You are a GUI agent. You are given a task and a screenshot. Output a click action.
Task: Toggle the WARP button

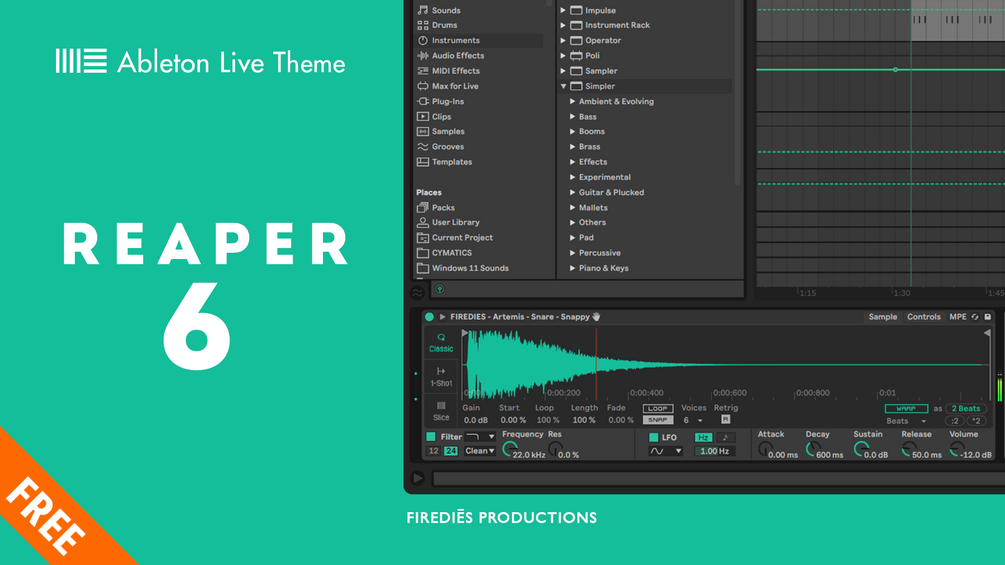coord(906,409)
